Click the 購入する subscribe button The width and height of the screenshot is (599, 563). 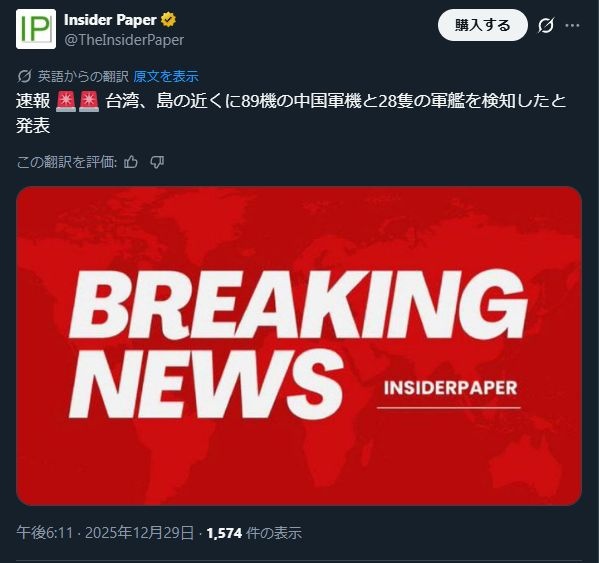click(482, 25)
